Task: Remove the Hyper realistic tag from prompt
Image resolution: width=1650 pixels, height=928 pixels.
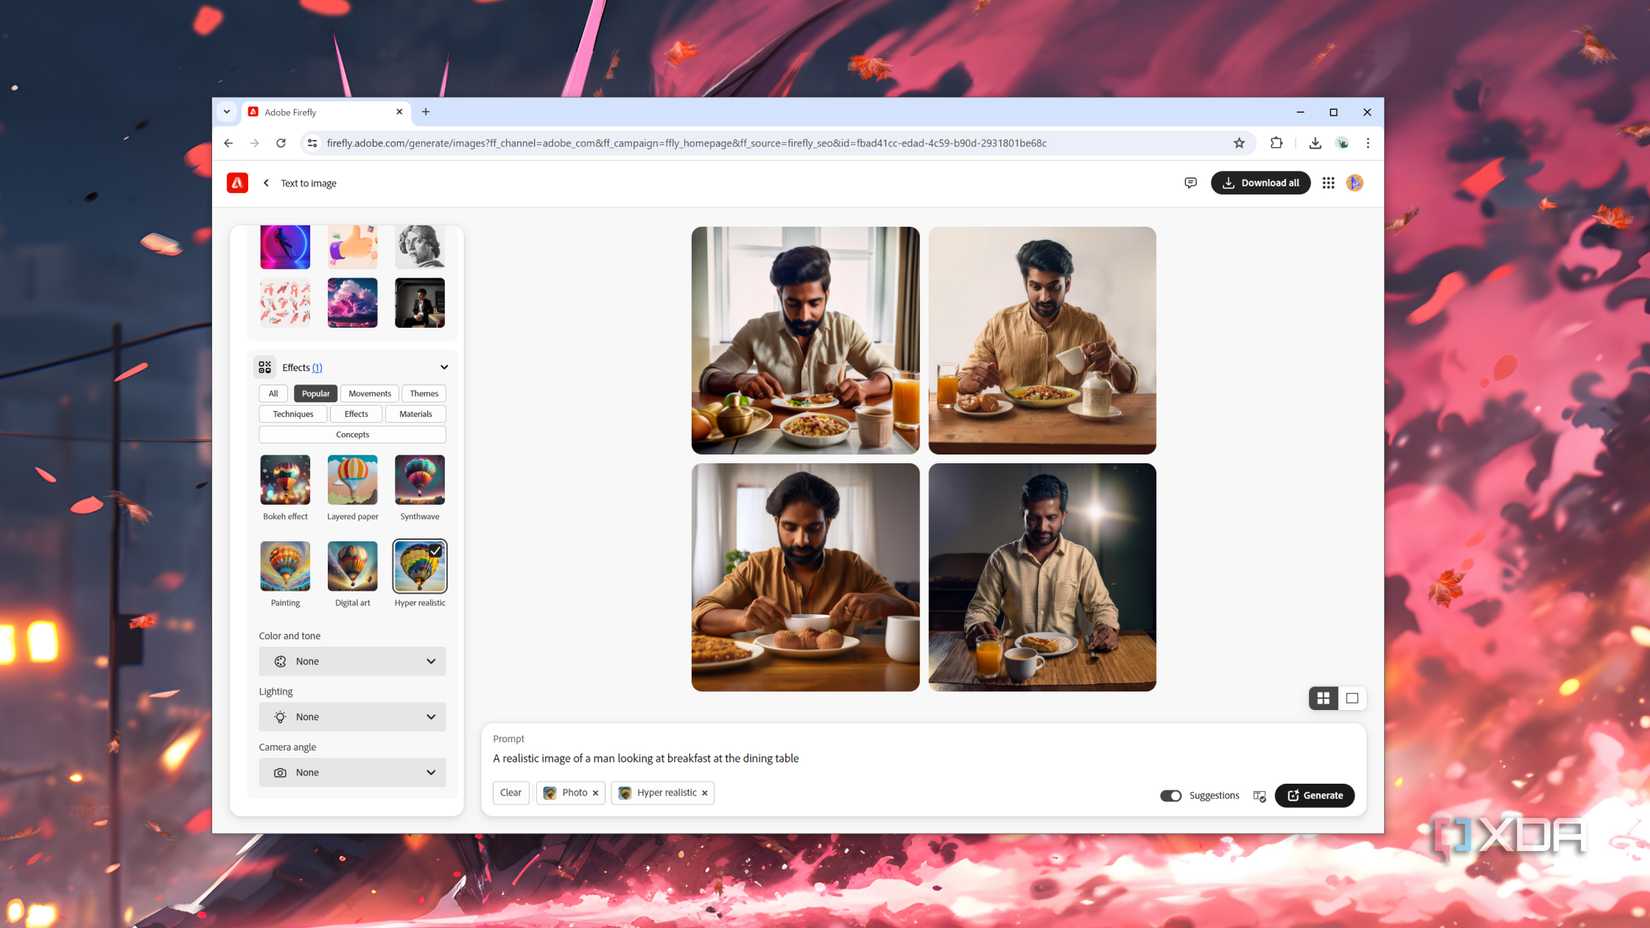Action: click(705, 793)
